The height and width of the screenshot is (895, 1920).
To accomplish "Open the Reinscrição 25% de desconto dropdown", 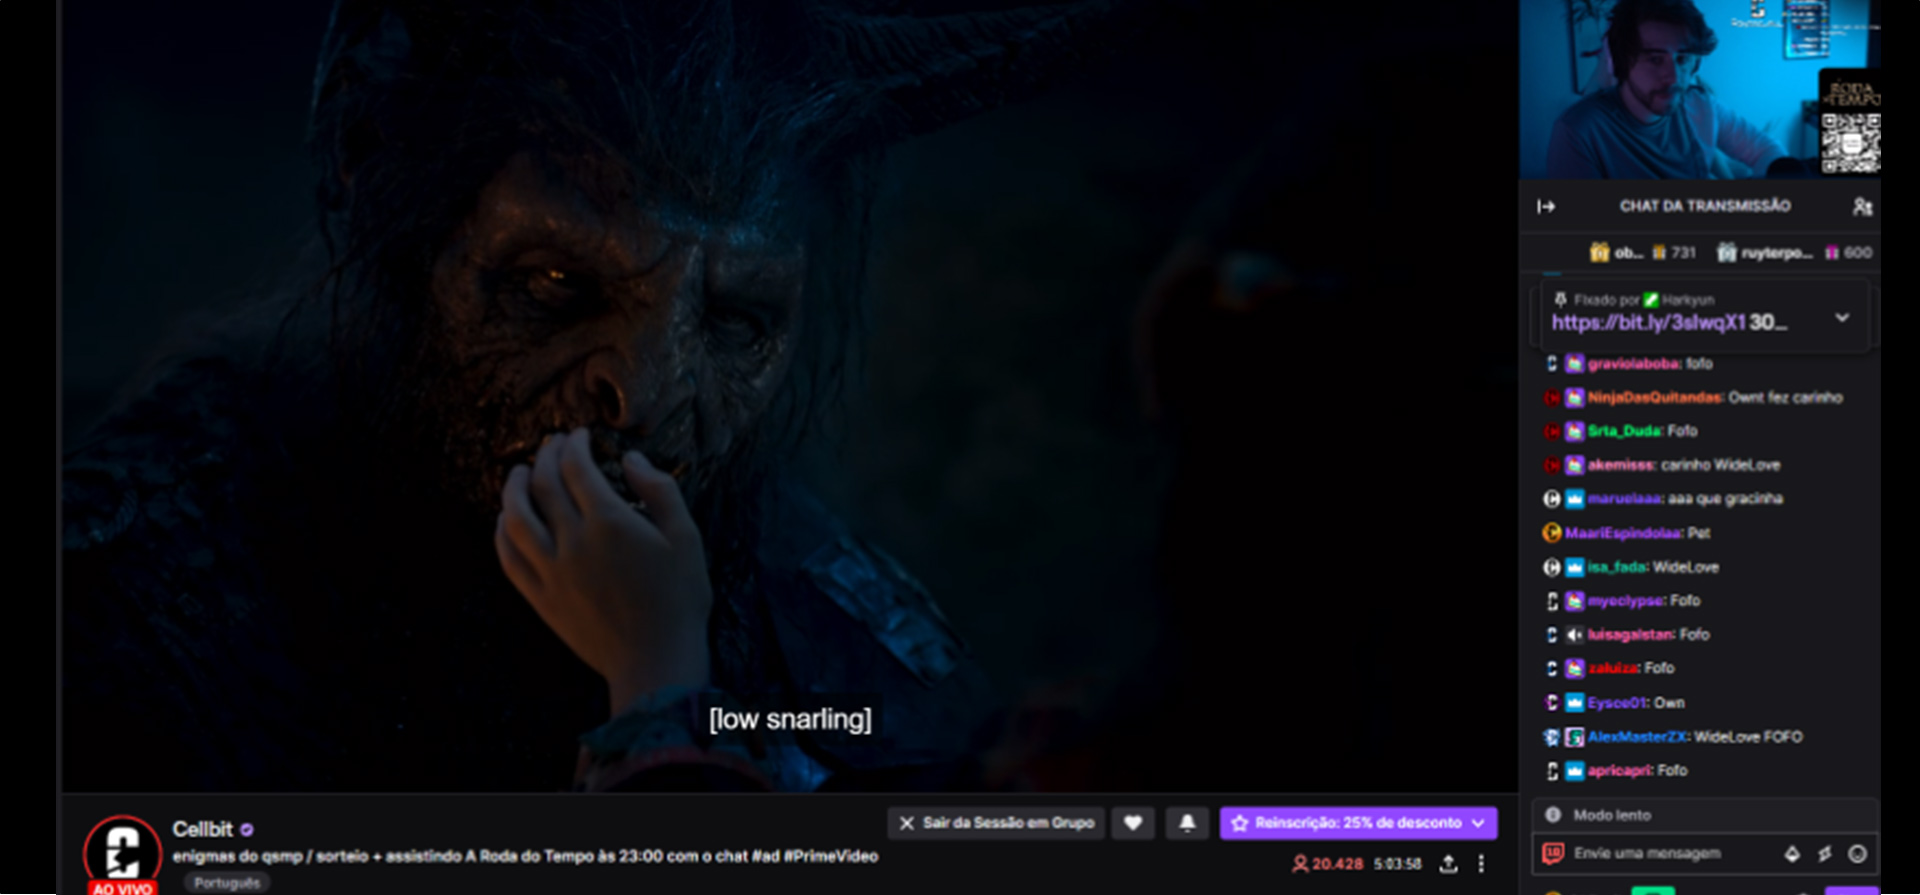I will (1358, 823).
